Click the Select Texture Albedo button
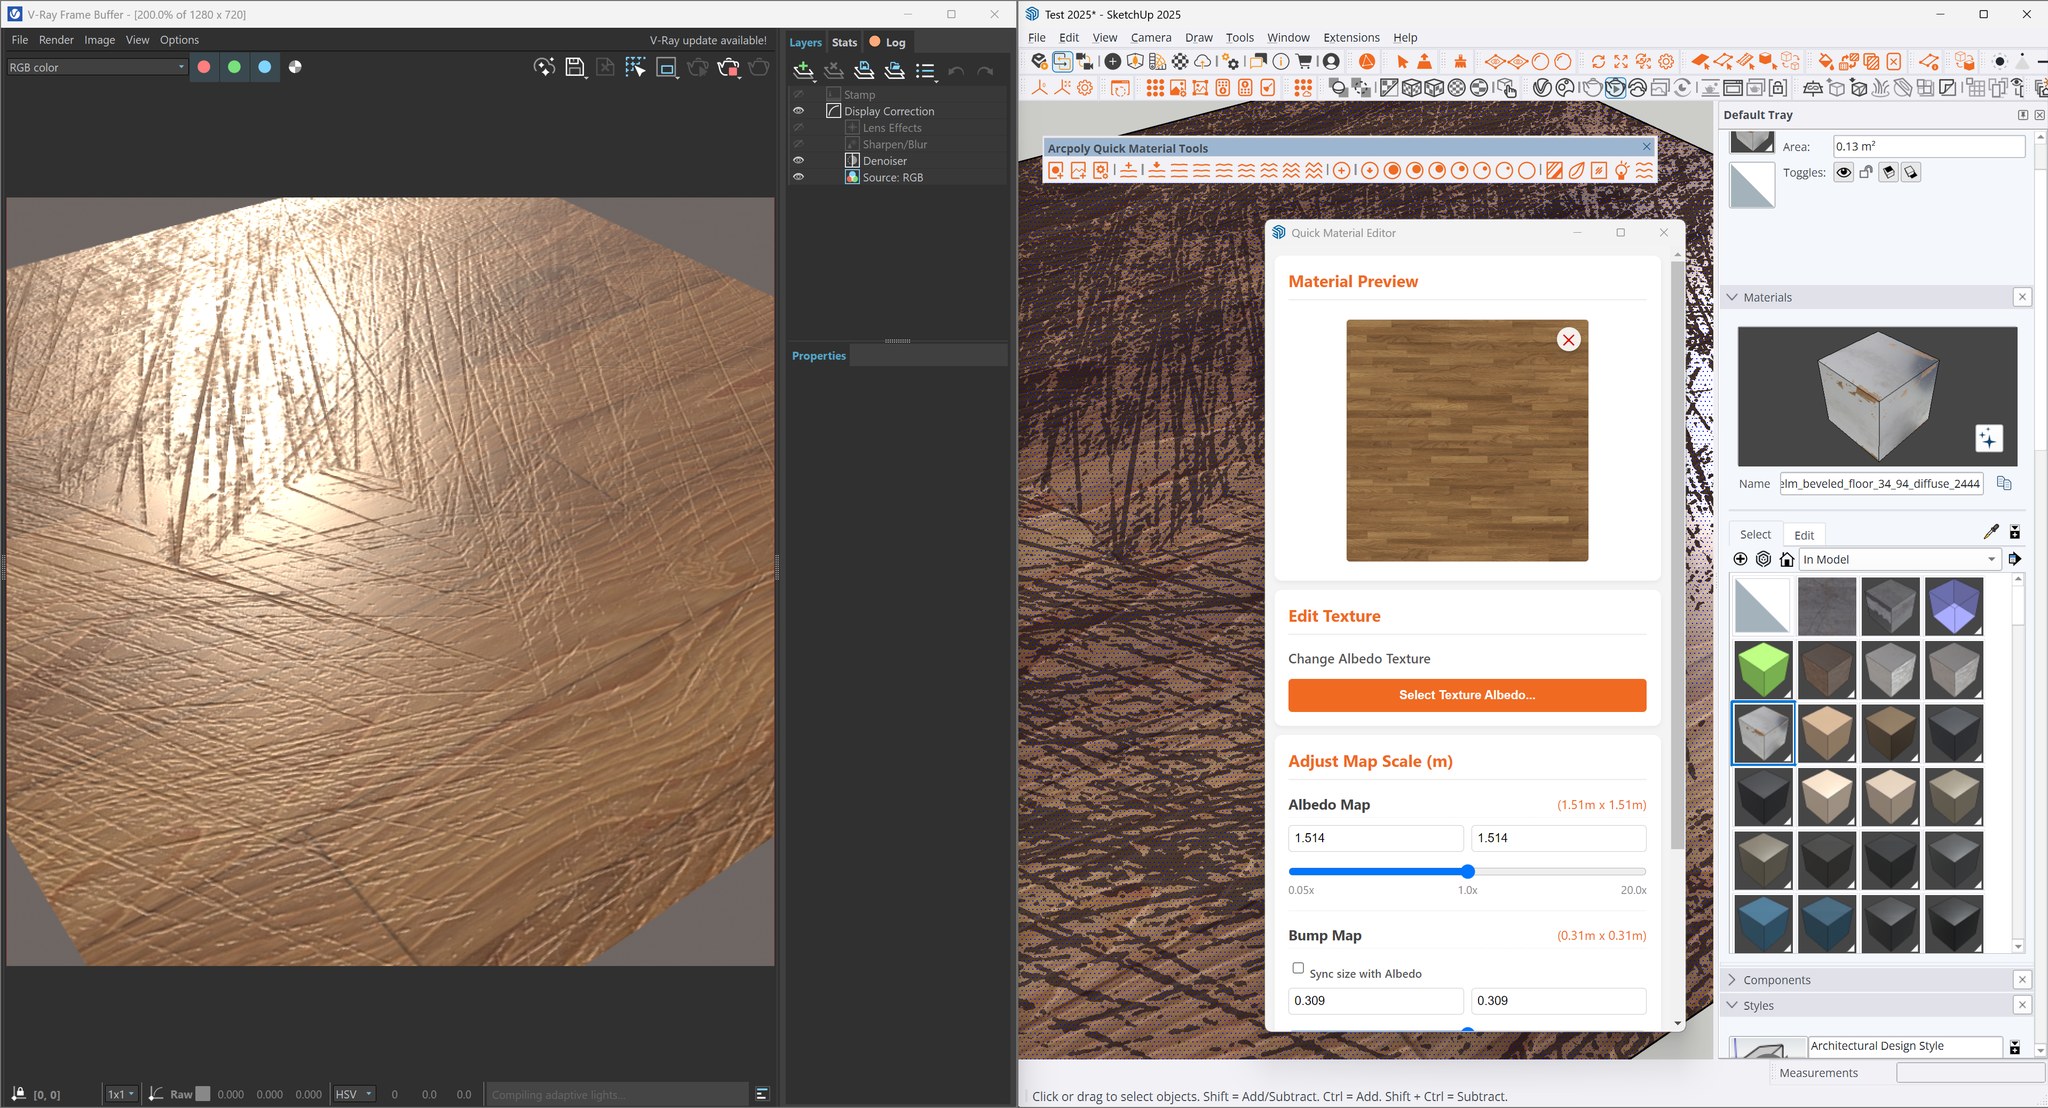The height and width of the screenshot is (1108, 2048). [1466, 695]
